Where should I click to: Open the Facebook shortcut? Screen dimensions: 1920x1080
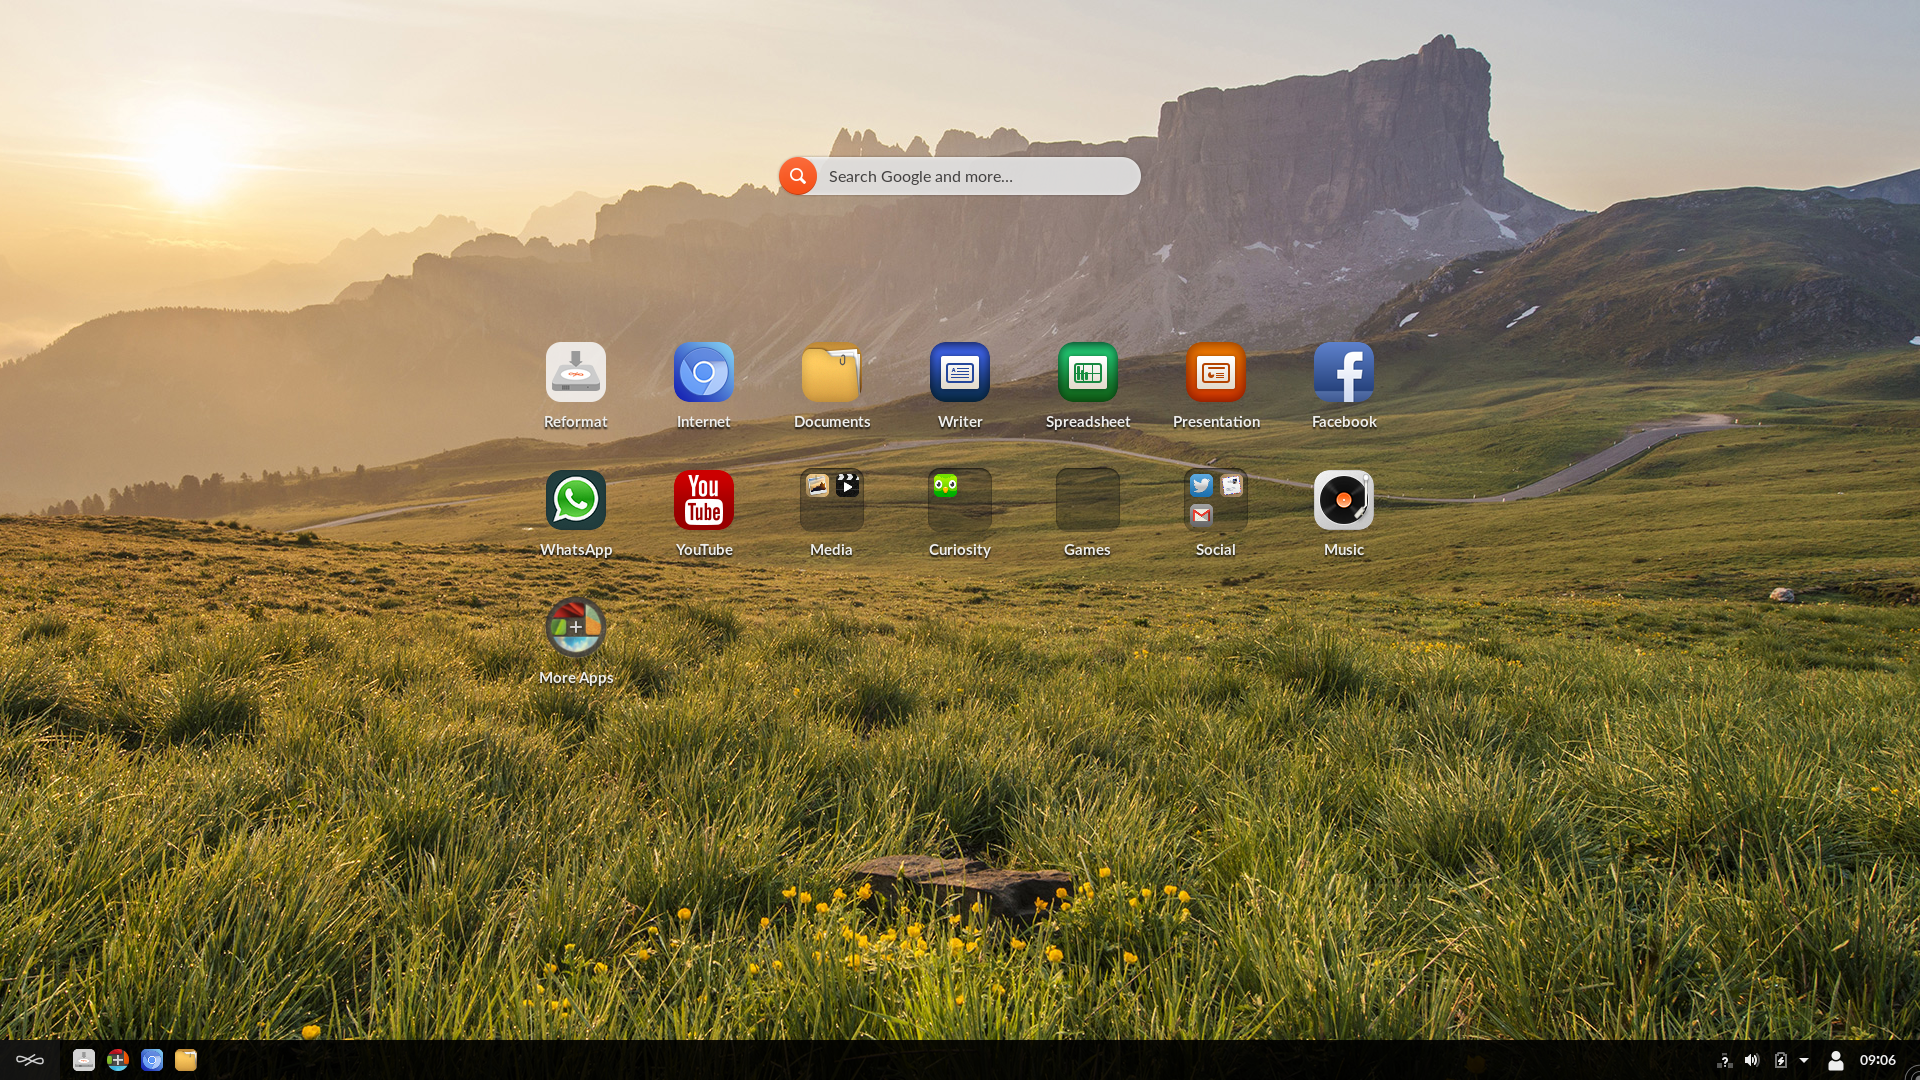(x=1344, y=373)
